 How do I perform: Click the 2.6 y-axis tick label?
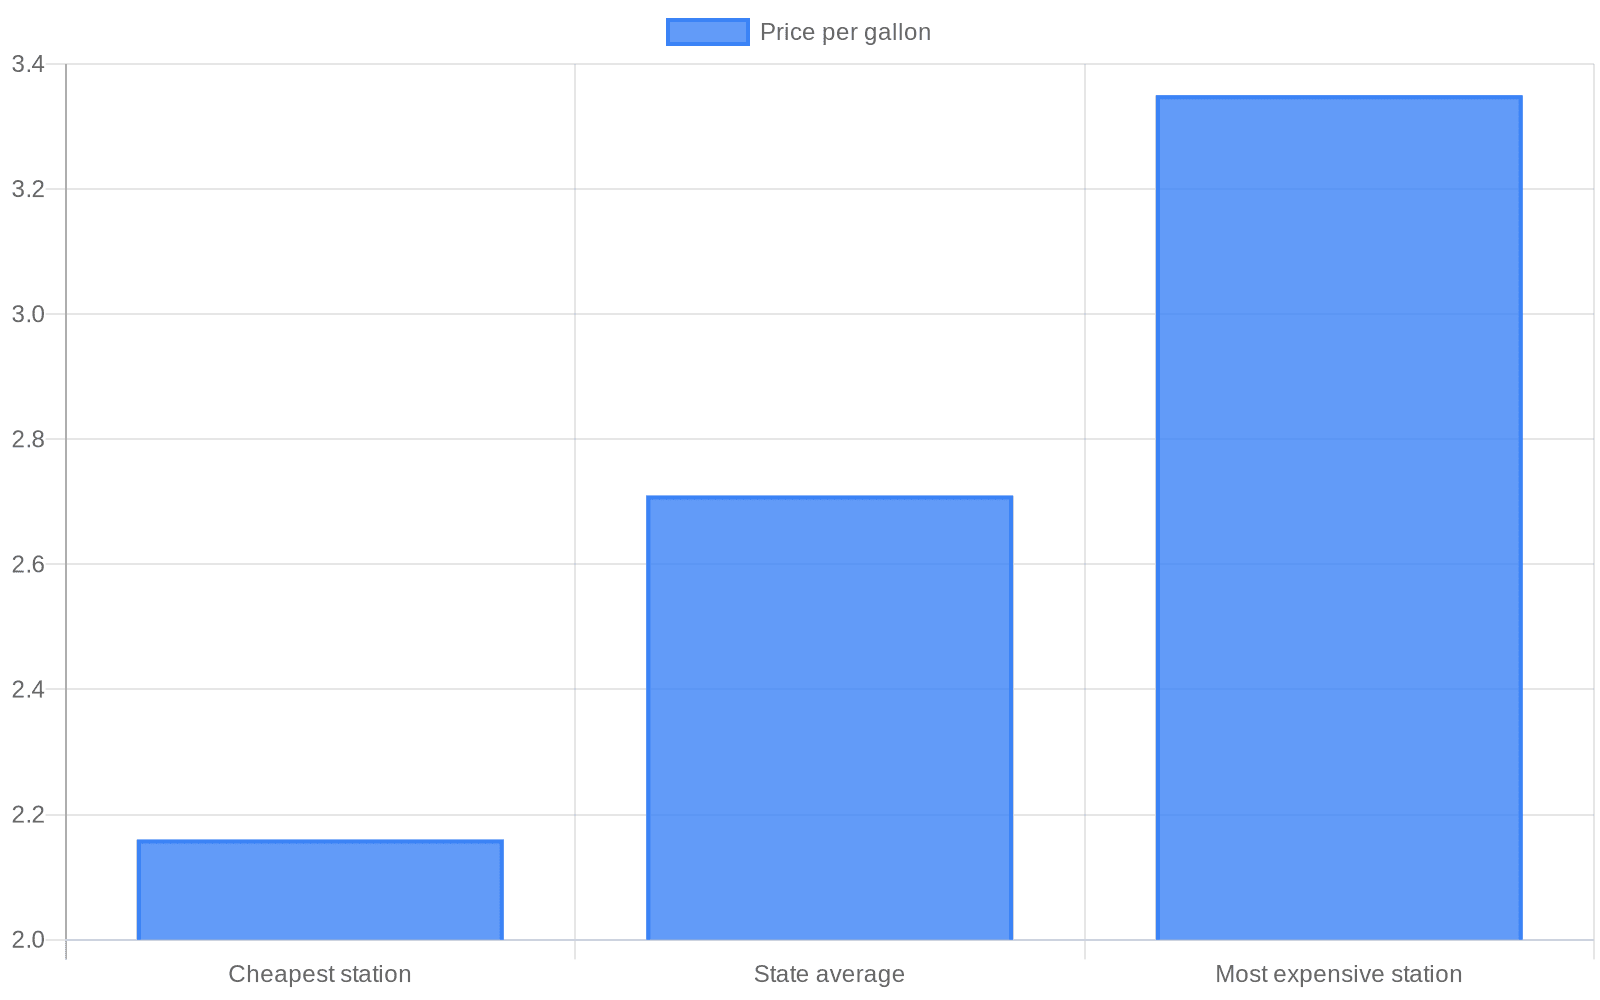pyautogui.click(x=28, y=565)
